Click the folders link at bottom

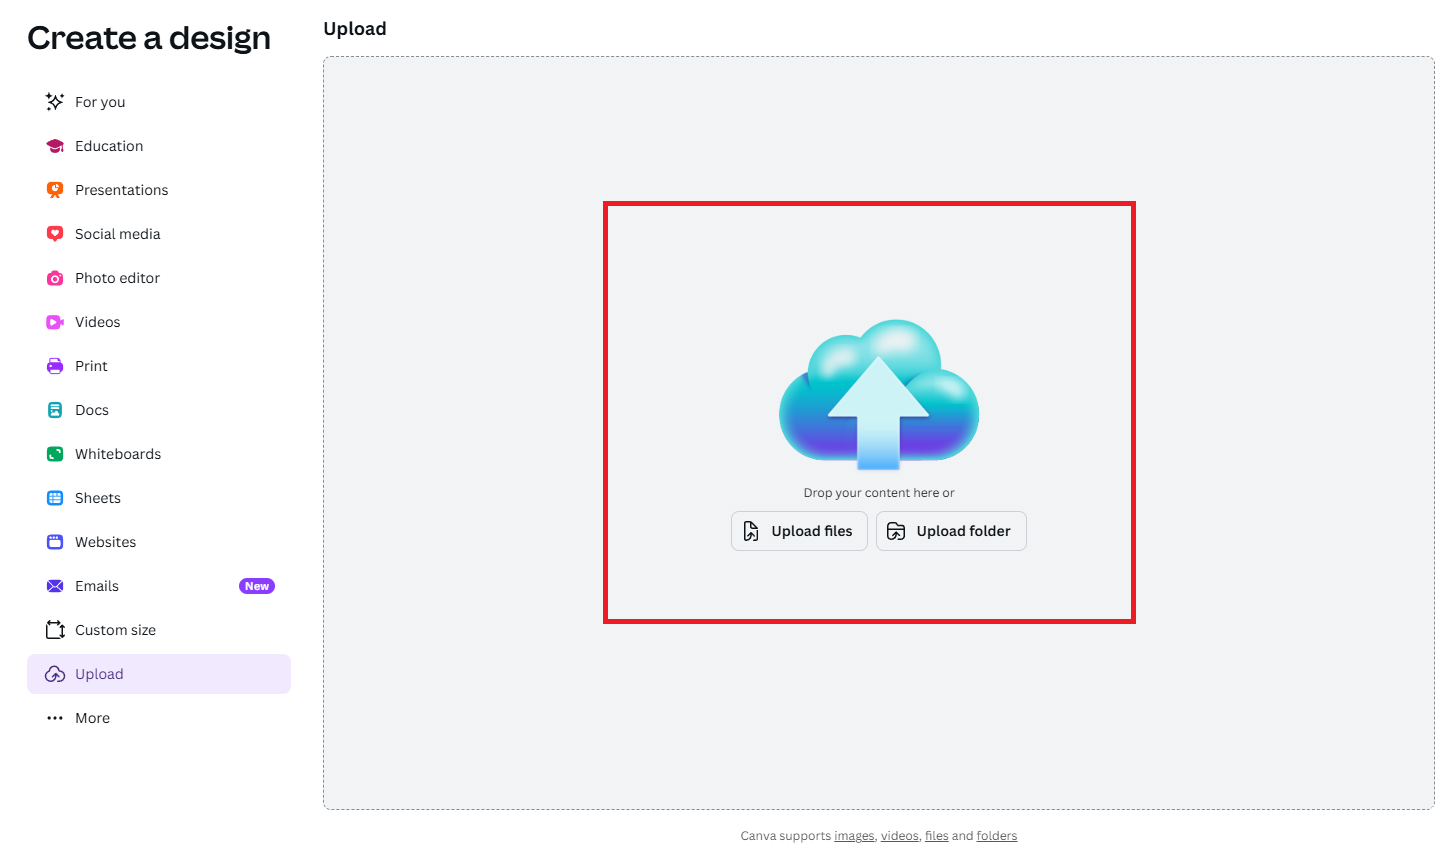tap(996, 836)
